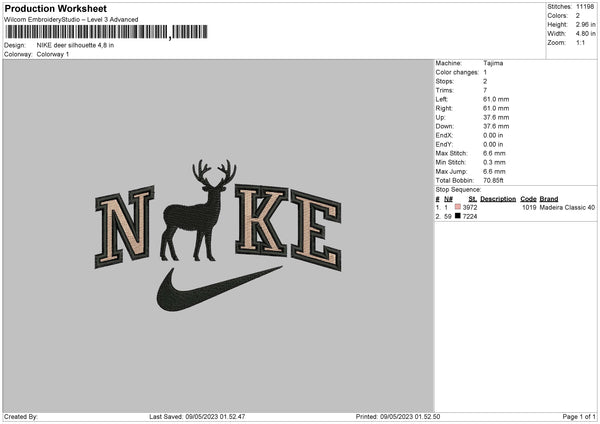Viewport: 600px width, 424px height.
Task: Click the 'Brand' column header
Action: coord(549,199)
